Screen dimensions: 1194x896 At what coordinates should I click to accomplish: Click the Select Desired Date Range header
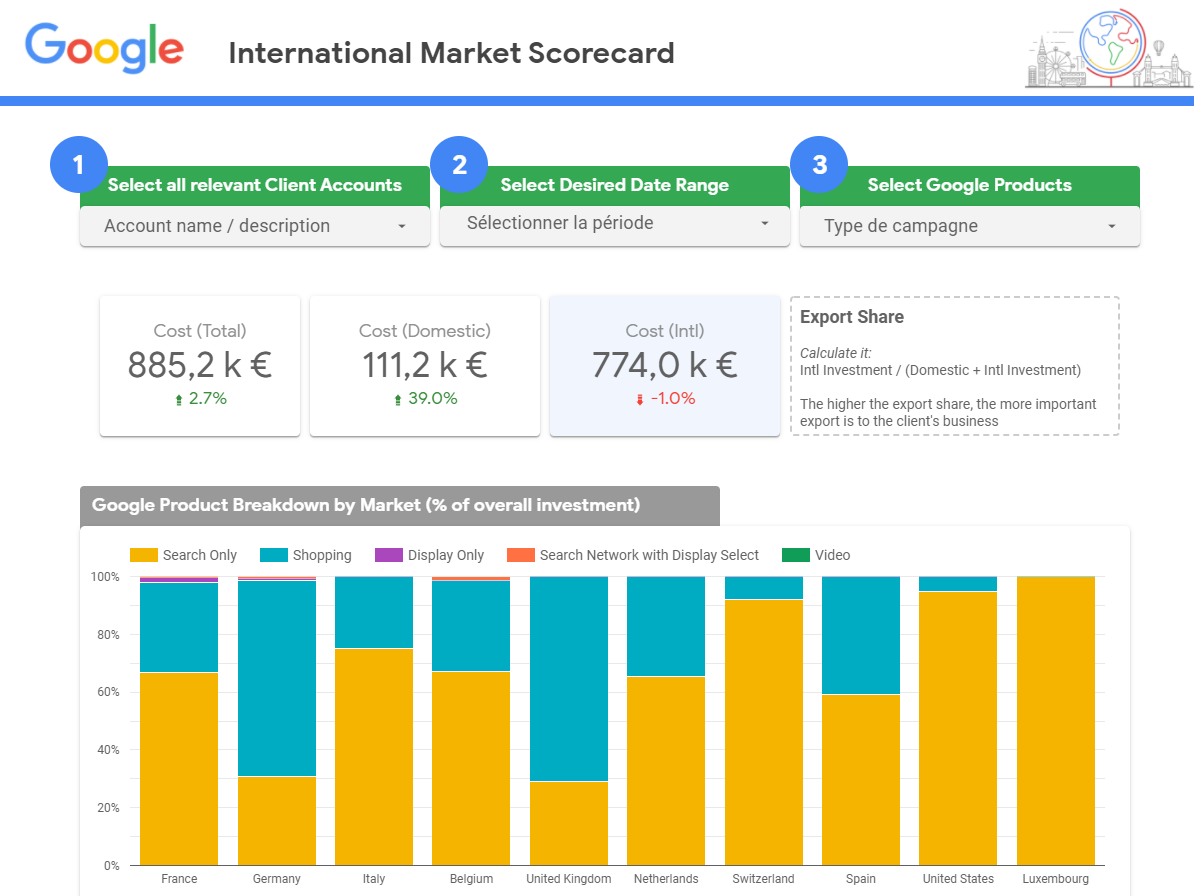[x=615, y=185]
